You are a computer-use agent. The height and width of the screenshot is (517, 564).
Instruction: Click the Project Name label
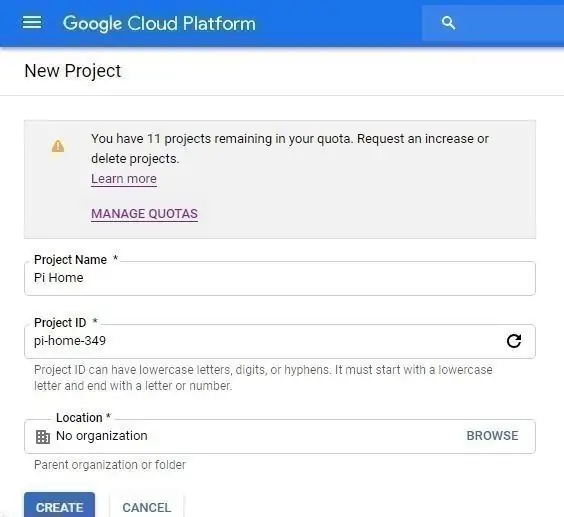coord(70,260)
